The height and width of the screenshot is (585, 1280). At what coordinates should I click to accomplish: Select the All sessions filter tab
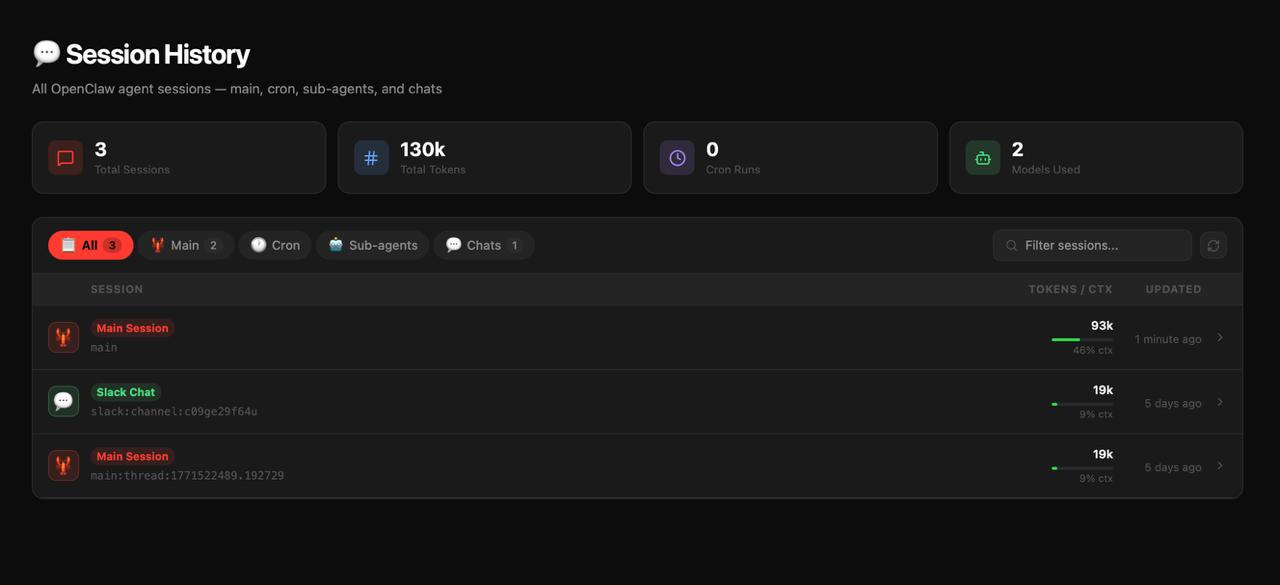(90, 245)
